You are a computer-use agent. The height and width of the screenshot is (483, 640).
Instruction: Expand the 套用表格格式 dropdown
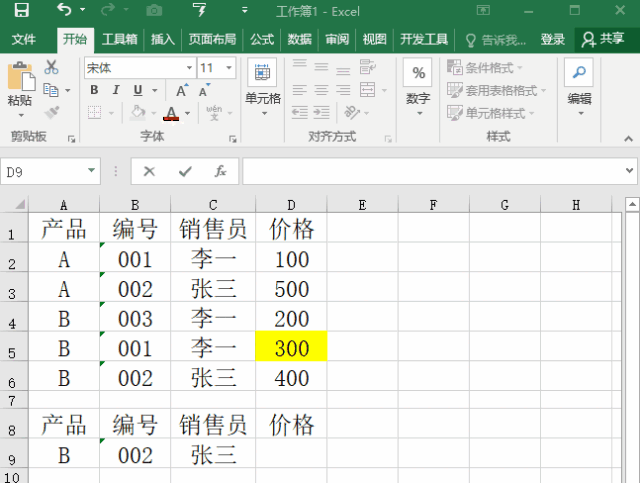coord(543,90)
